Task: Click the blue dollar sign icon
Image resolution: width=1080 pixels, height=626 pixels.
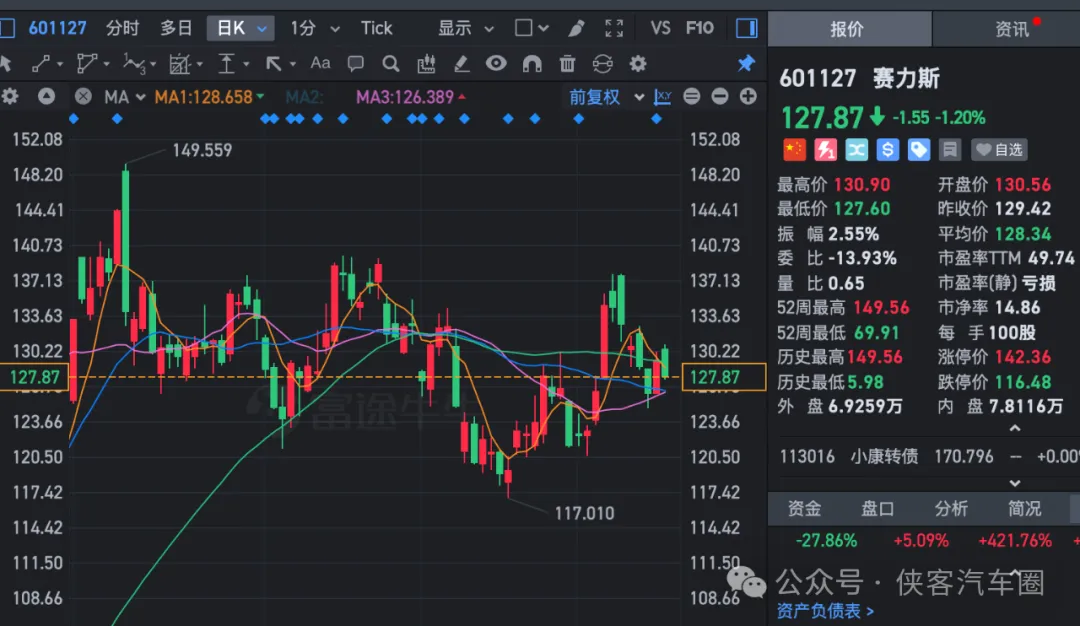Action: pyautogui.click(x=887, y=149)
